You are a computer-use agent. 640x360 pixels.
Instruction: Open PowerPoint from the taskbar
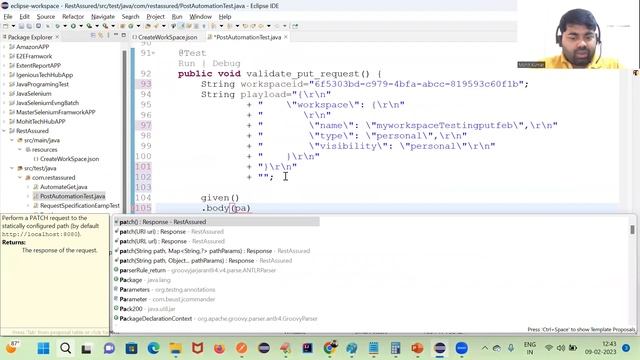coord(417,348)
